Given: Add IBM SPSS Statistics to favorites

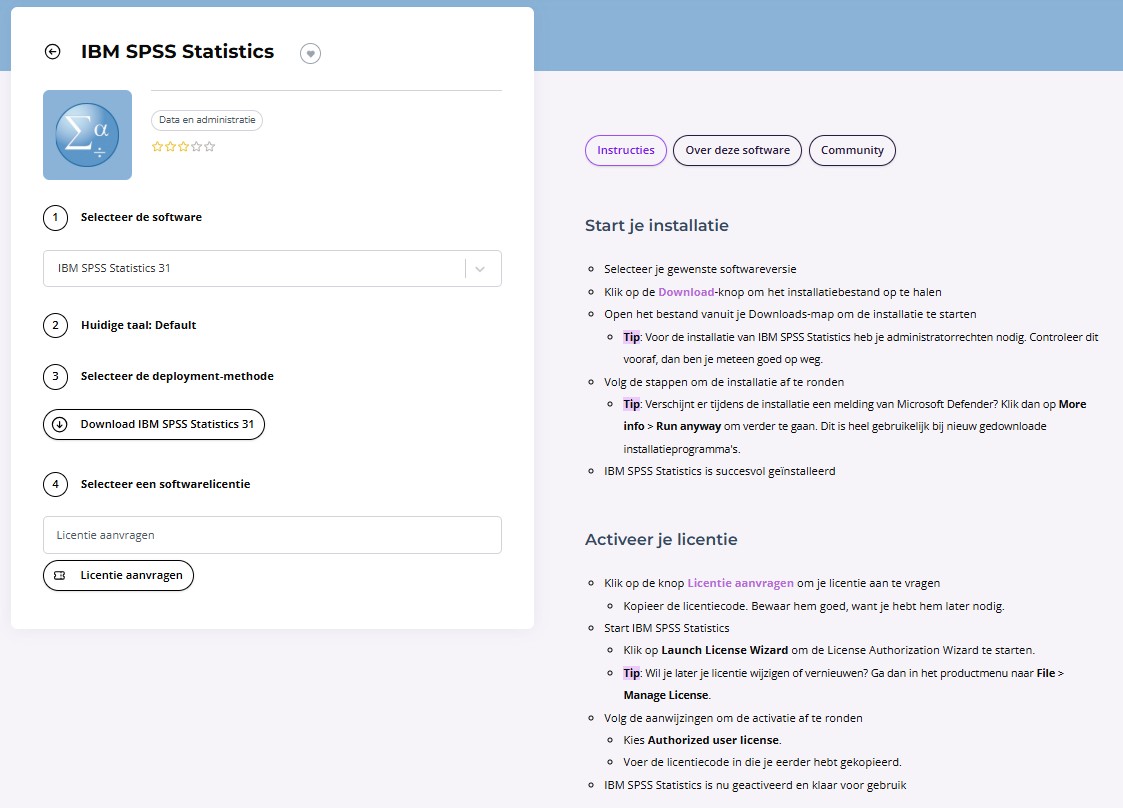Looking at the screenshot, I should tap(310, 53).
